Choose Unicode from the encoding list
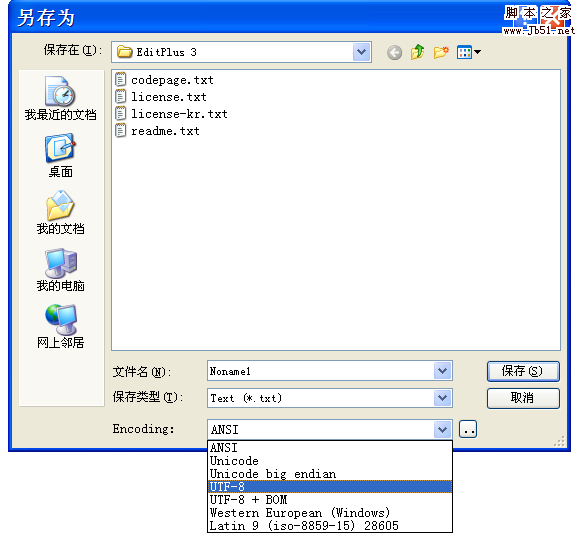The image size is (582, 540). click(x=330, y=461)
